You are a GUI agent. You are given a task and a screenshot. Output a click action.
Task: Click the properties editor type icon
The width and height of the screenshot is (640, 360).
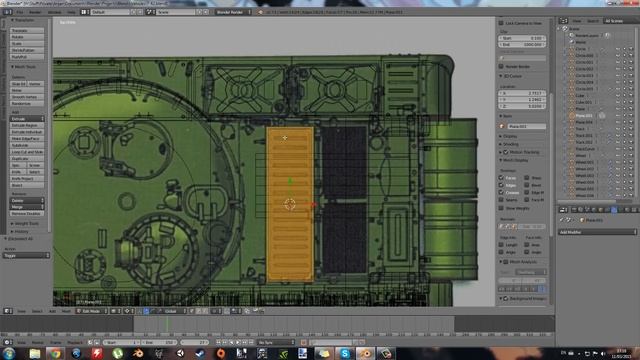[563, 210]
